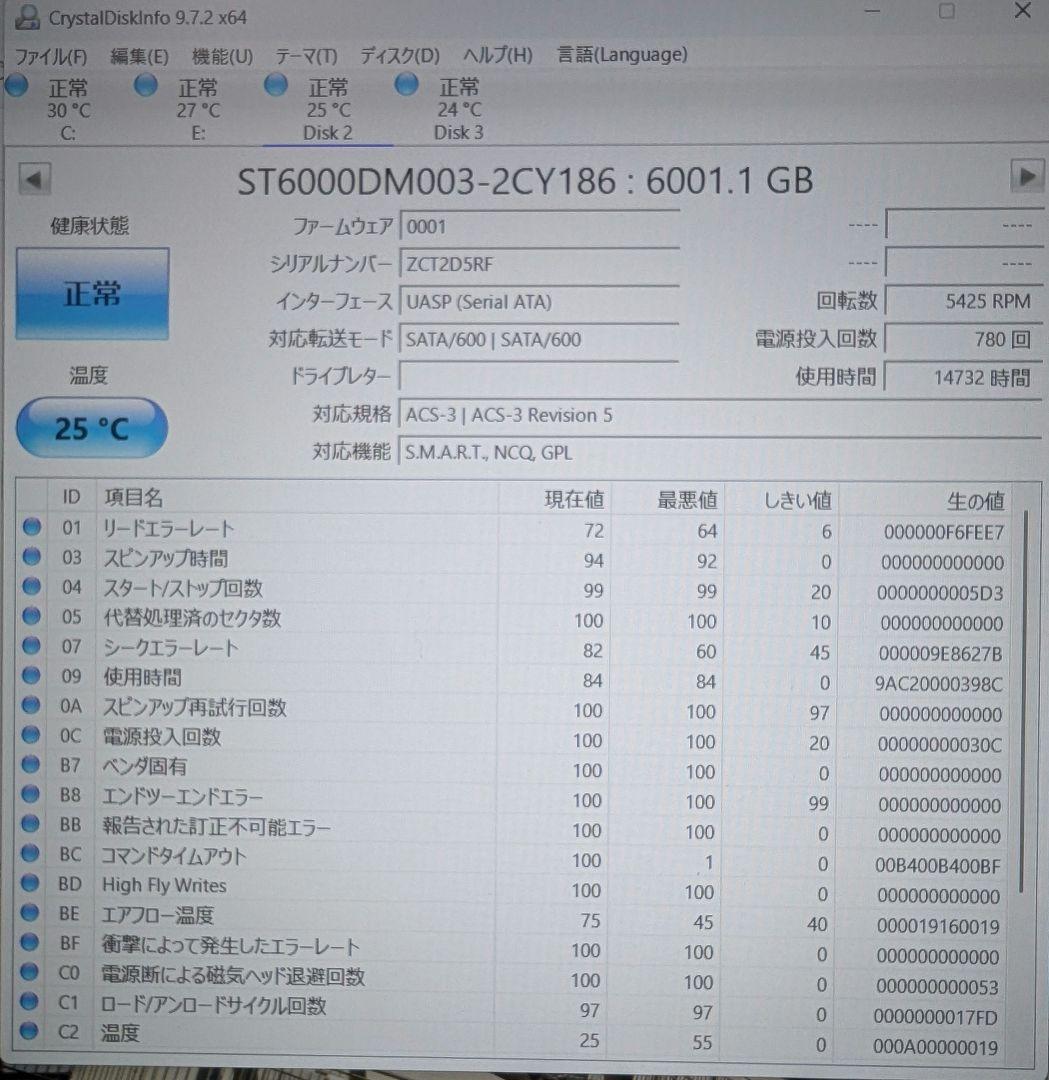
Task: Click the firmware field showing 0001
Action: tap(539, 226)
